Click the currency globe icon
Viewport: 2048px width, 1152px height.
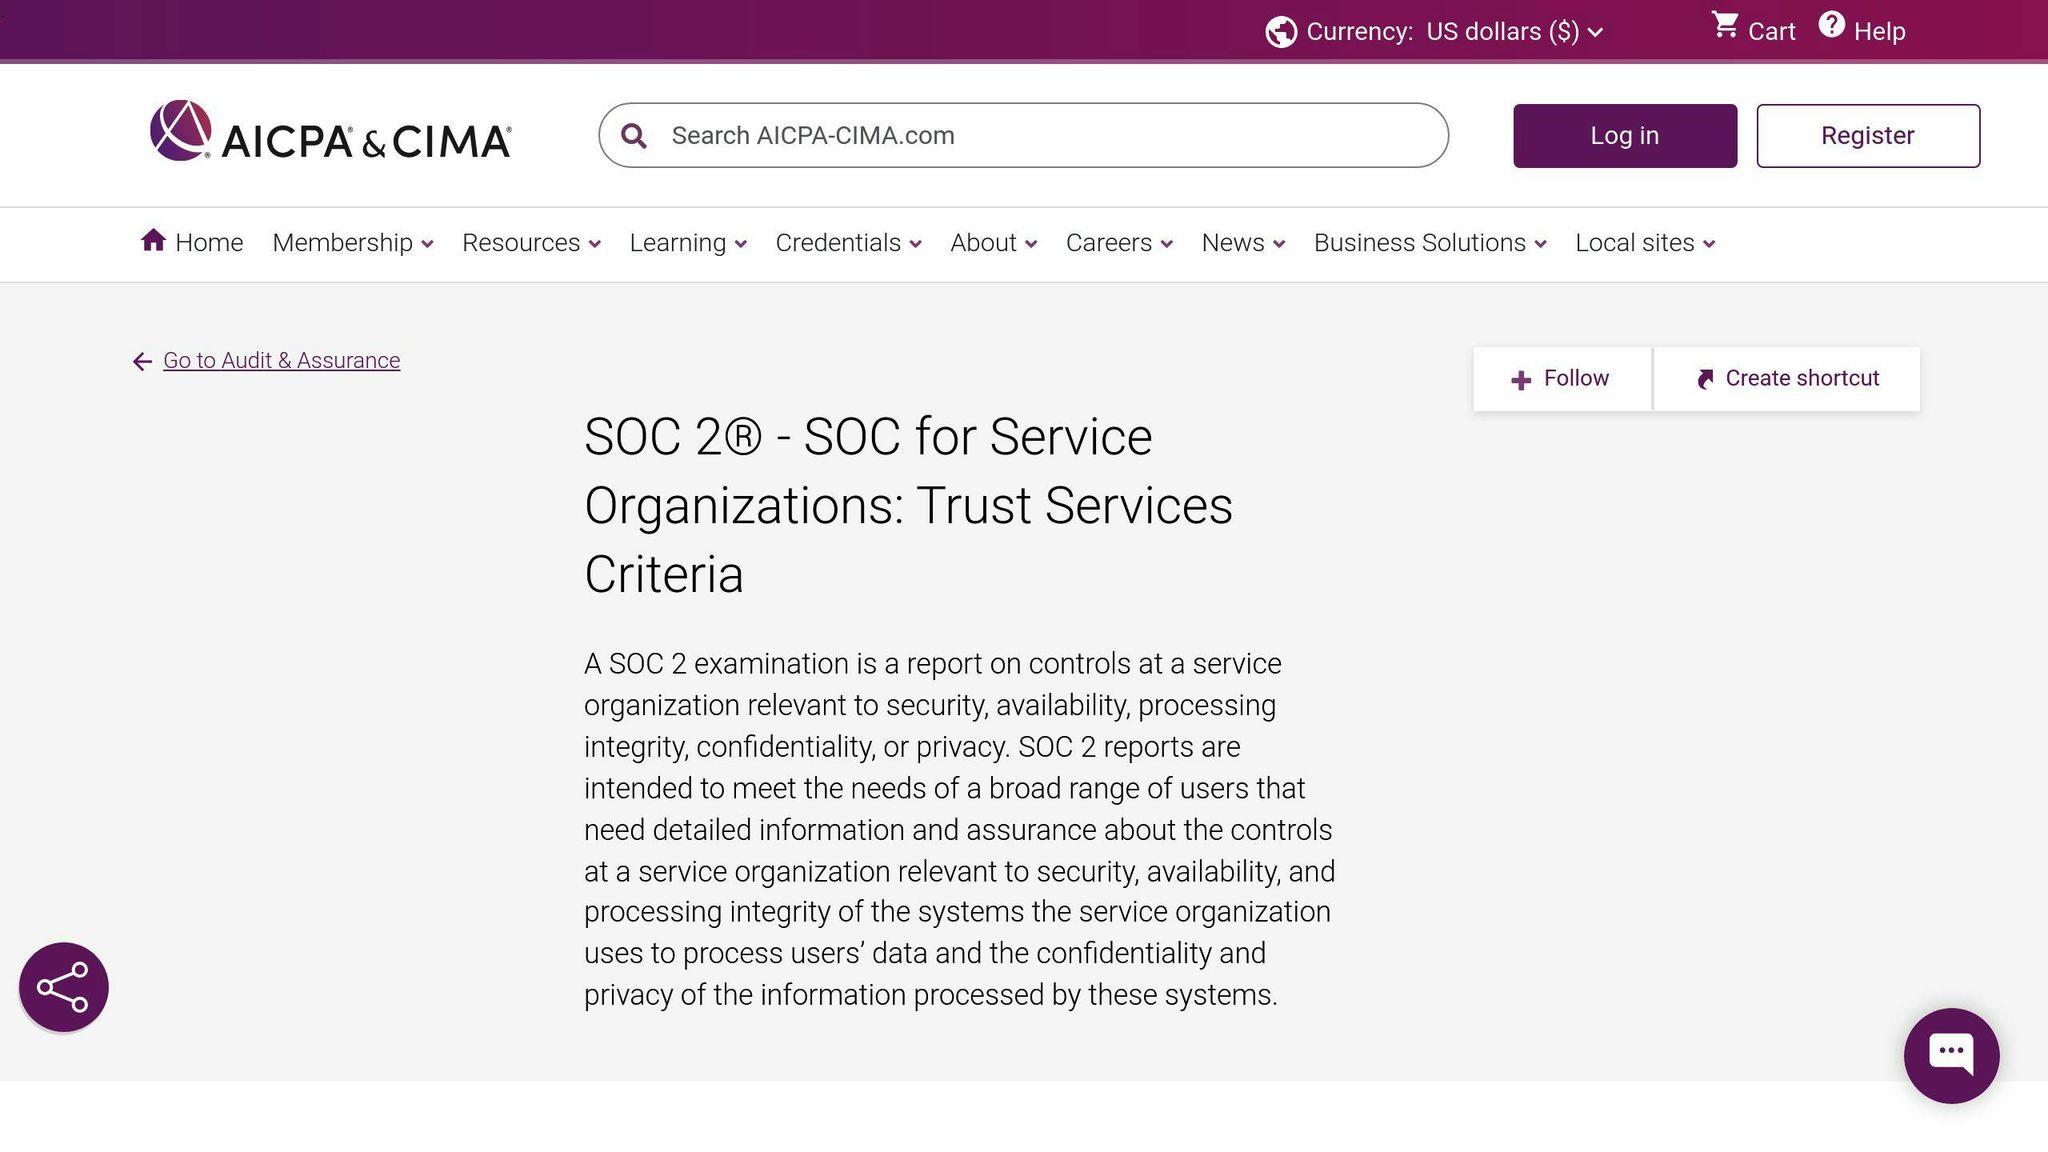[1280, 31]
